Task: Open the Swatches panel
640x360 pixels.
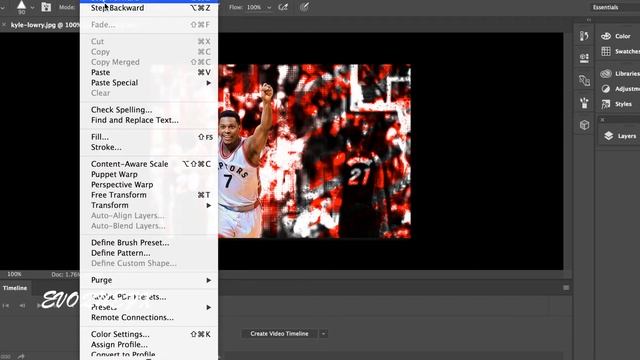Action: pos(620,51)
